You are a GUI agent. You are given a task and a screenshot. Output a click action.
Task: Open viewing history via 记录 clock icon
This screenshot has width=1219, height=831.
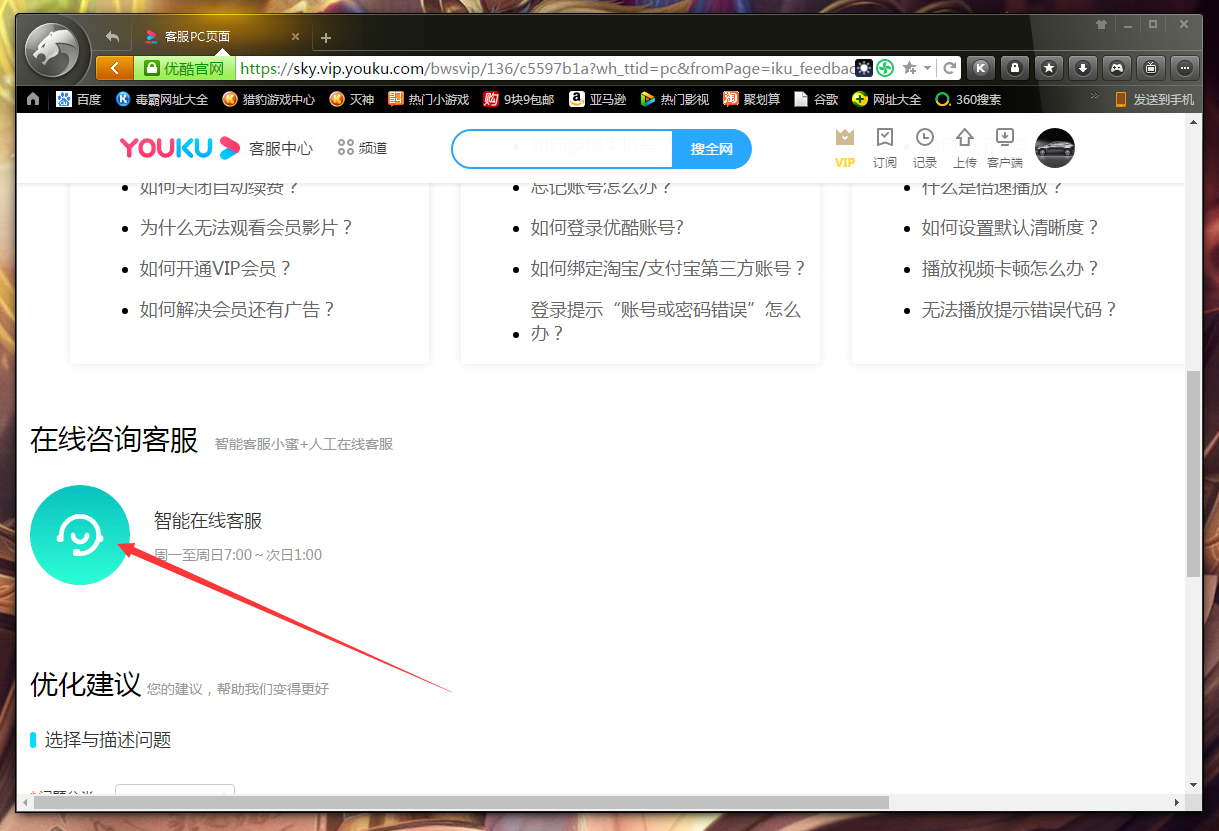924,148
